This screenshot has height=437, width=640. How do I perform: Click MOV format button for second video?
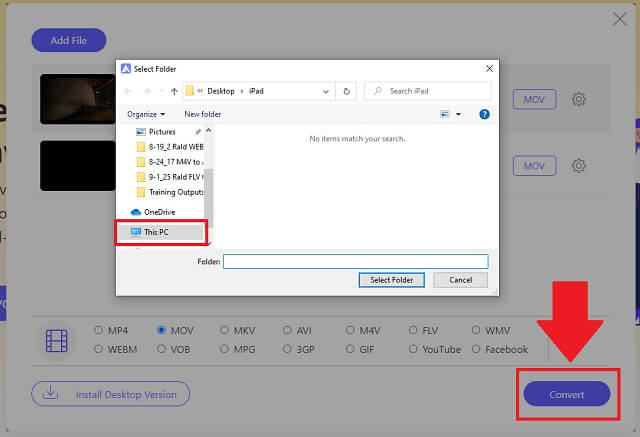coord(534,166)
